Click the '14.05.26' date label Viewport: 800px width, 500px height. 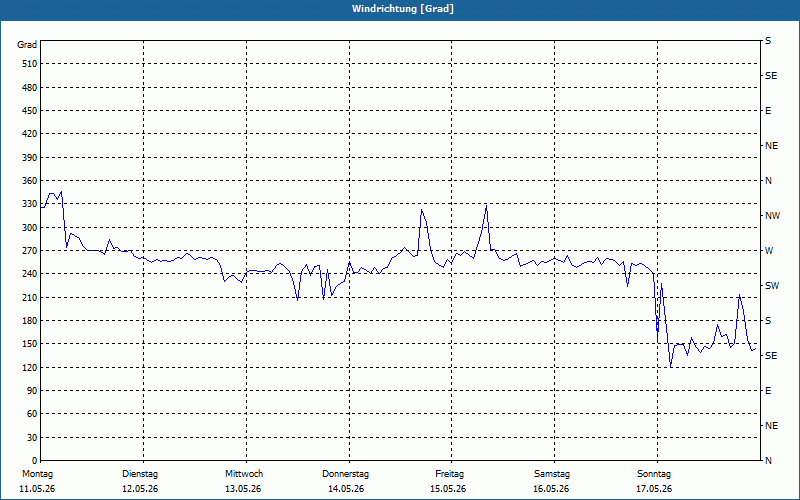pyautogui.click(x=346, y=489)
